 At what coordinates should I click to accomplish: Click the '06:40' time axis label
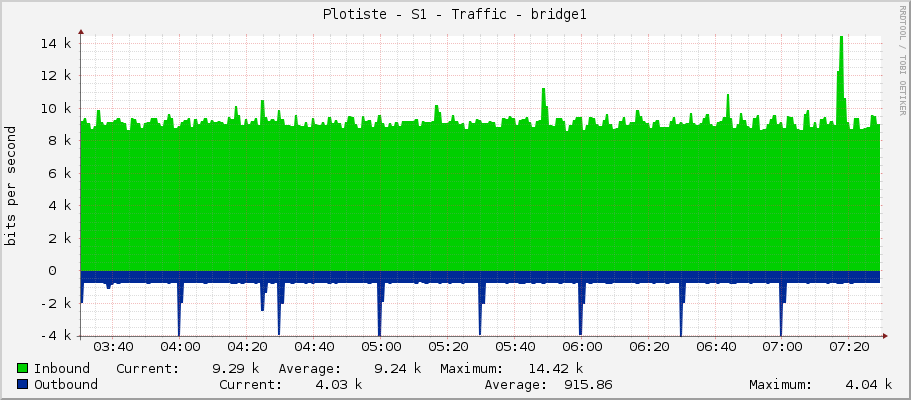pyautogui.click(x=716, y=347)
